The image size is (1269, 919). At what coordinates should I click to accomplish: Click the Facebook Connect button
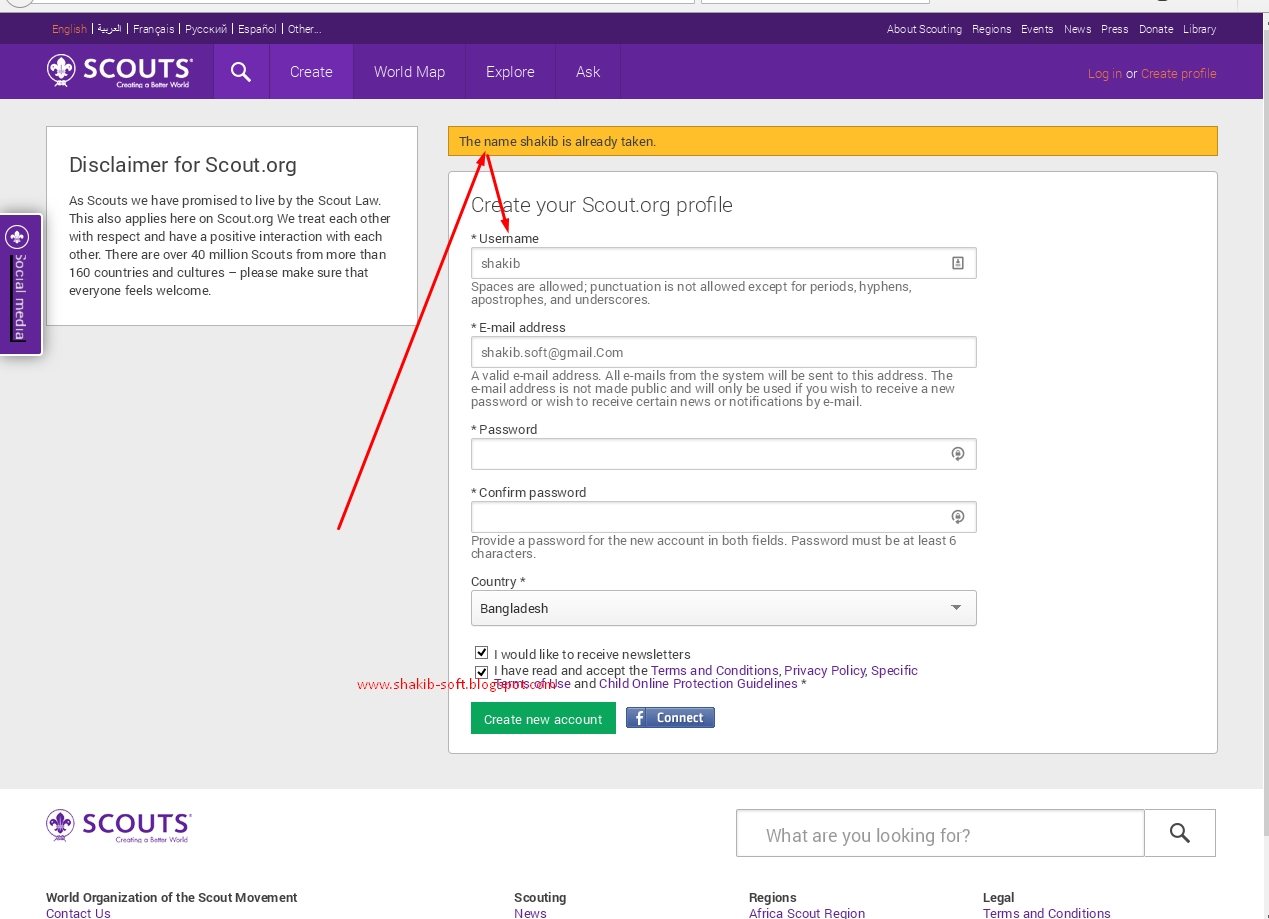click(x=670, y=718)
